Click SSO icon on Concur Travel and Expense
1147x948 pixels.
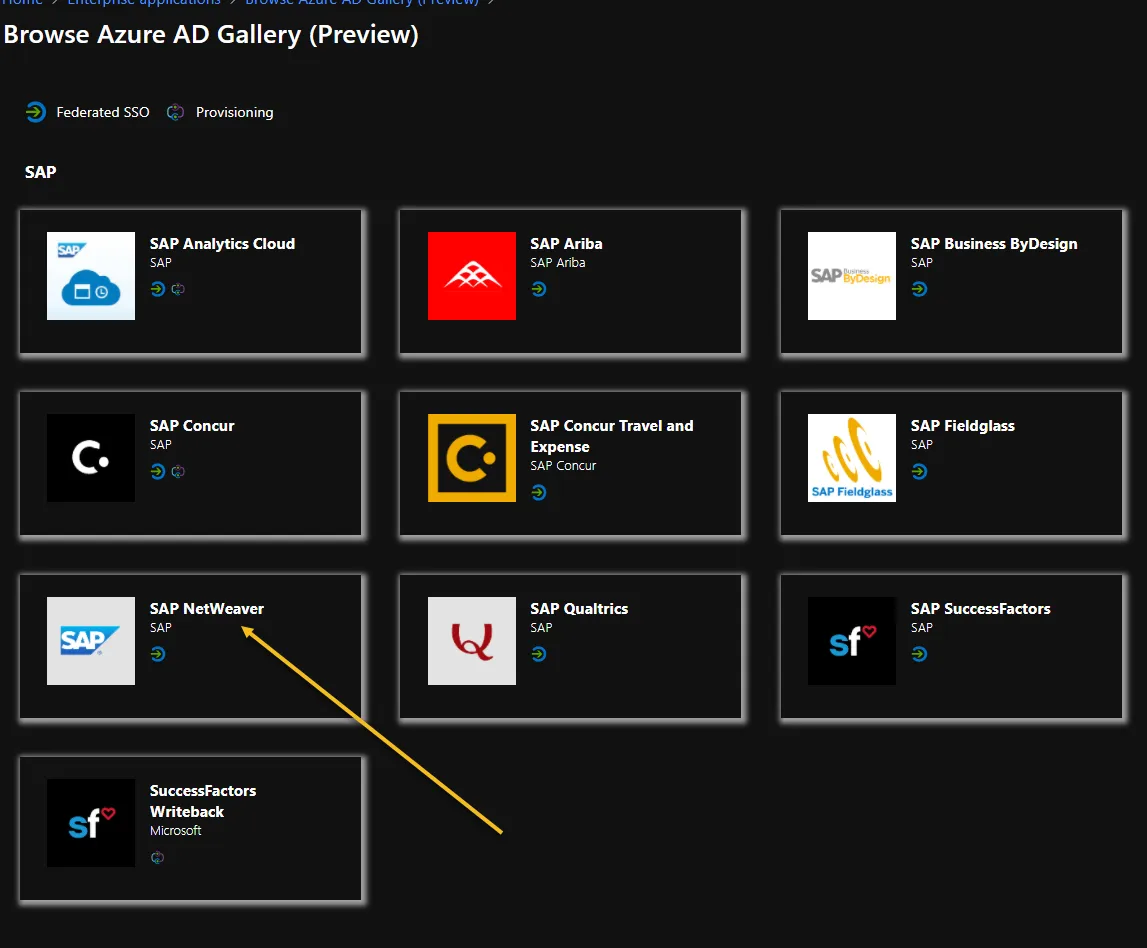[539, 492]
